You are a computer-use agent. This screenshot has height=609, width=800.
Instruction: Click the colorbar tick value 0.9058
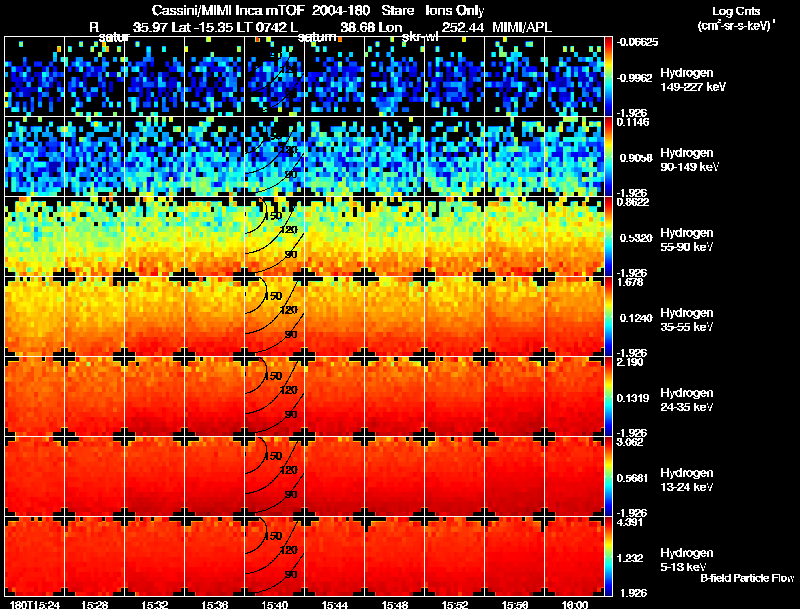tap(636, 158)
